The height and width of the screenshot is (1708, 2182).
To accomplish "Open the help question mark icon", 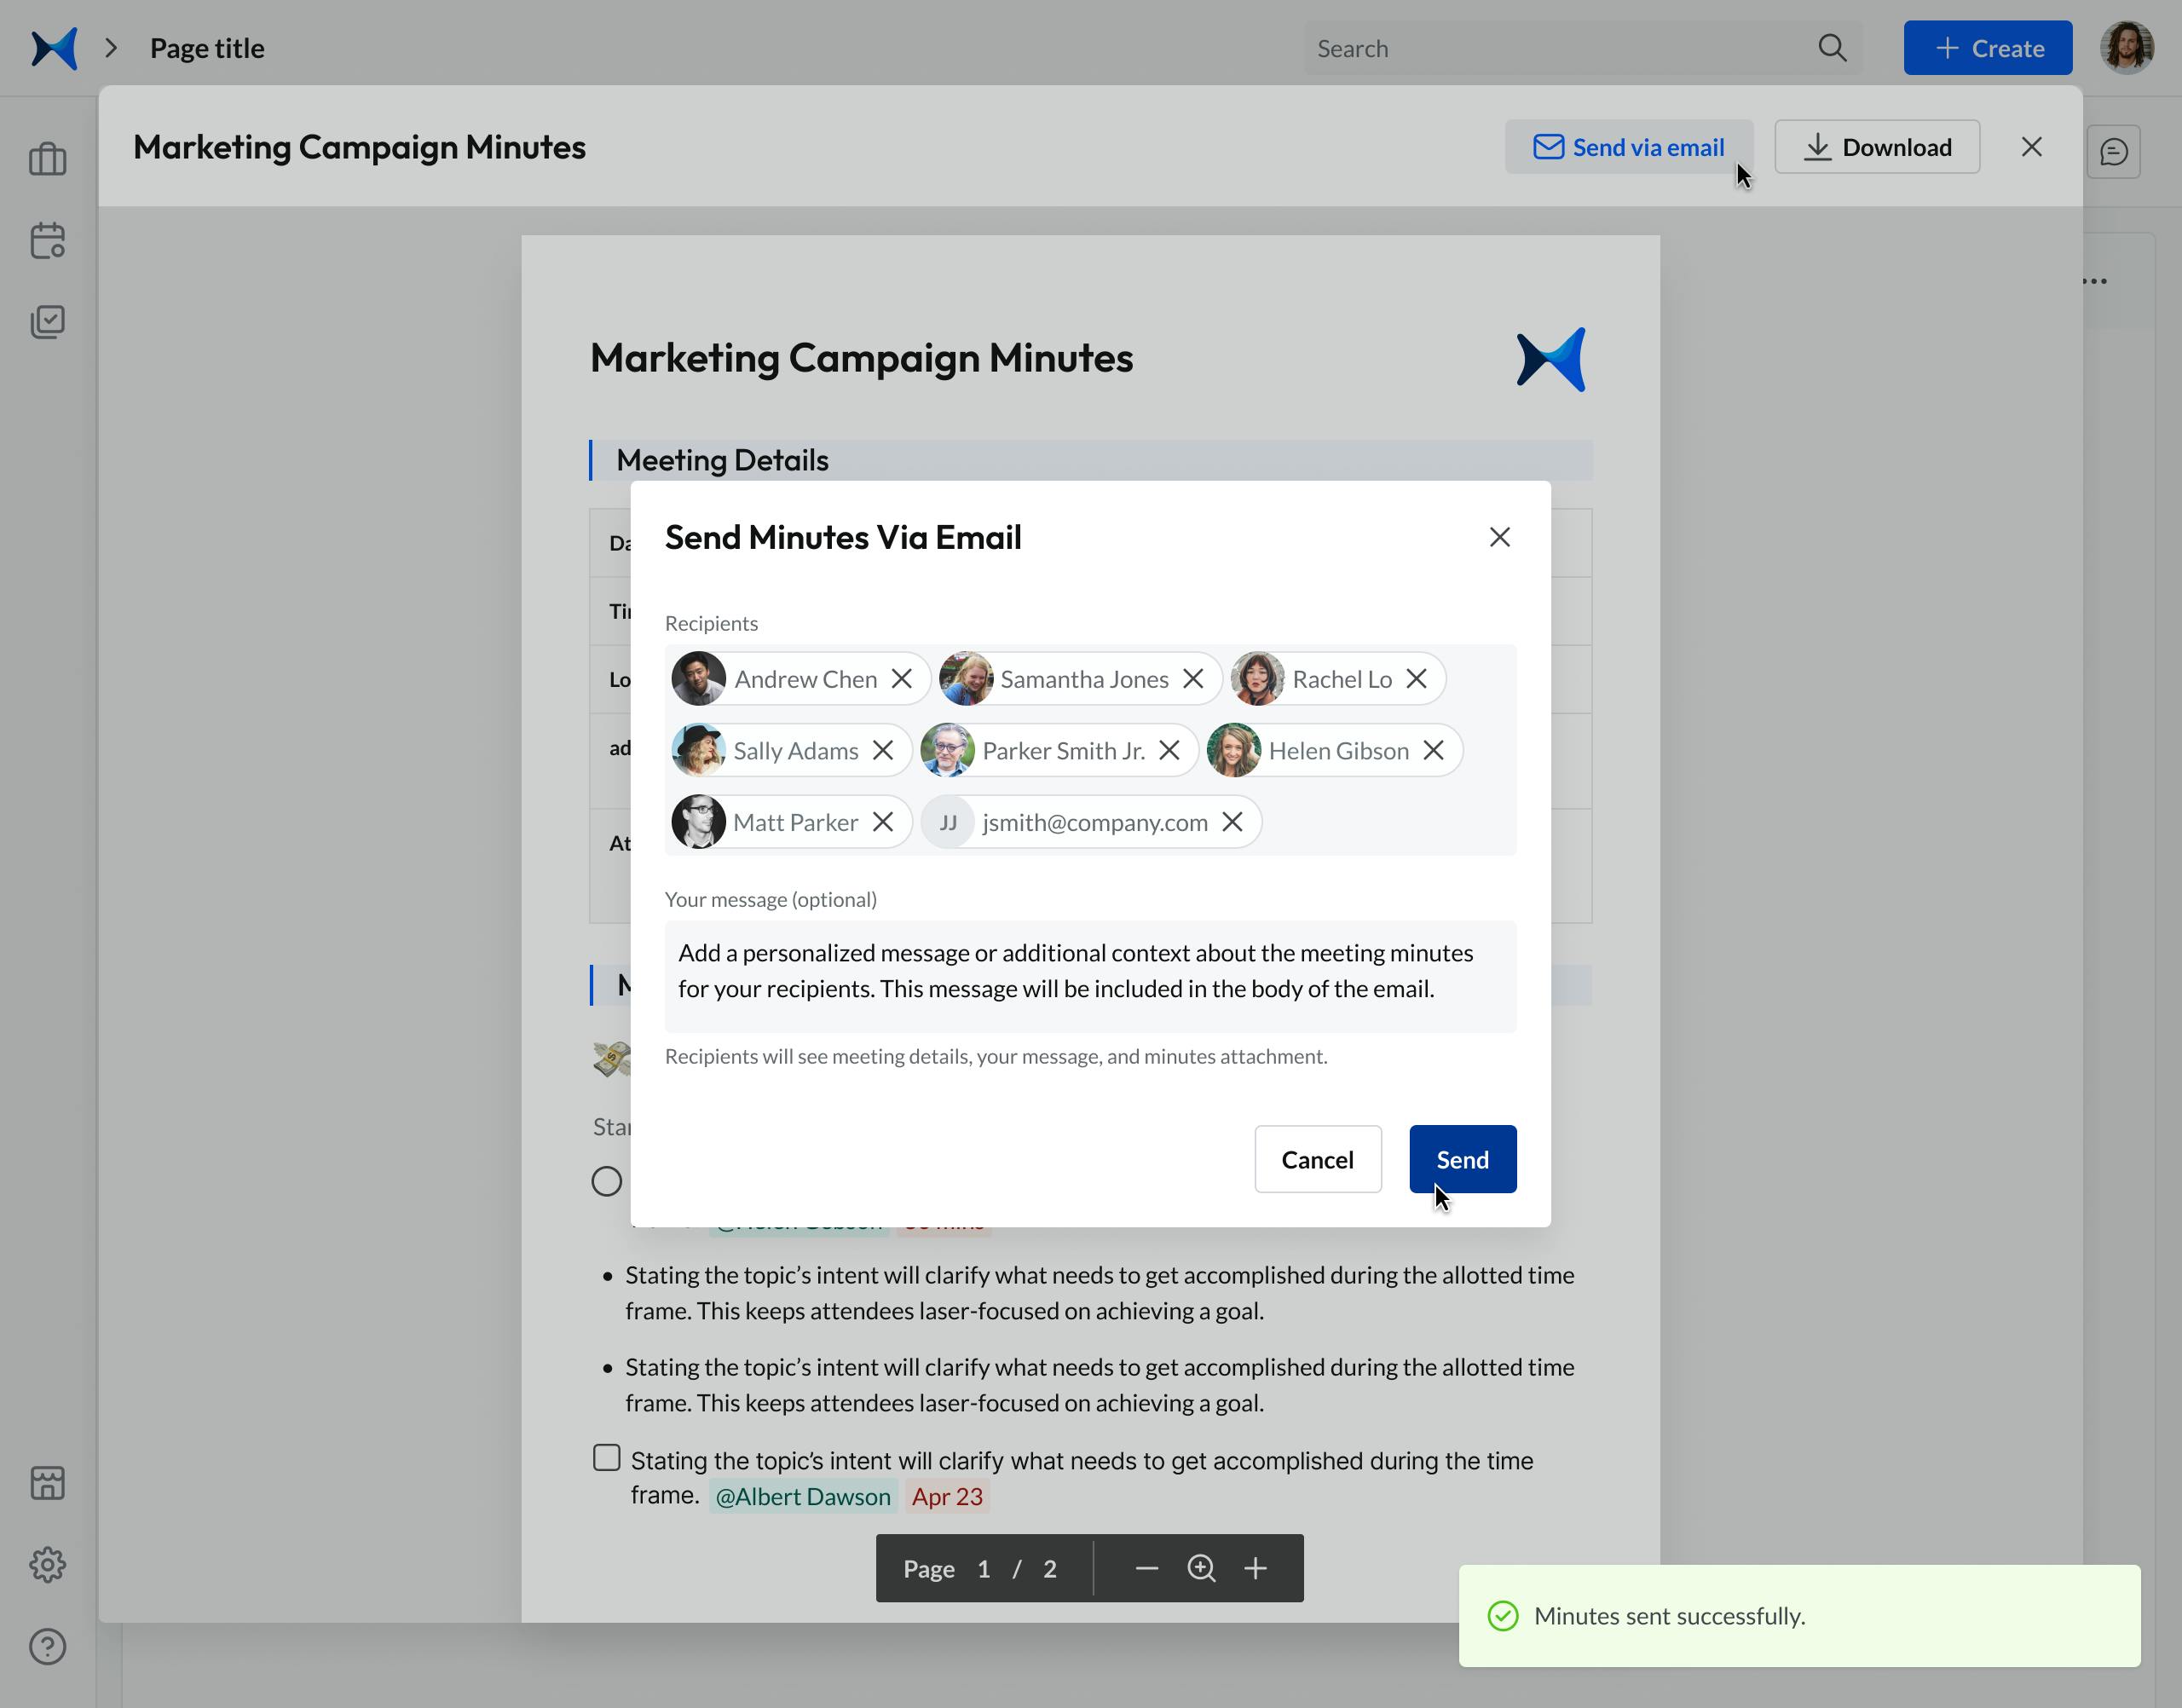I will point(48,1647).
